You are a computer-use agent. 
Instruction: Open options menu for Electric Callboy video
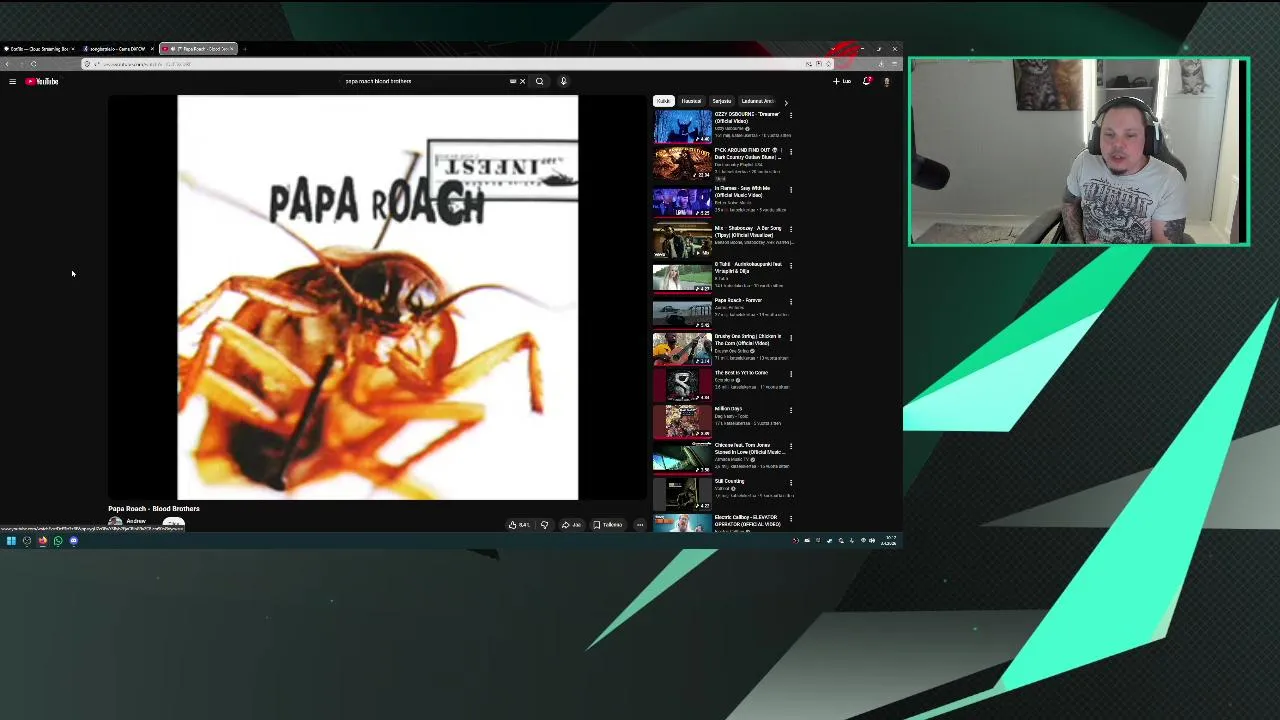[x=791, y=518]
